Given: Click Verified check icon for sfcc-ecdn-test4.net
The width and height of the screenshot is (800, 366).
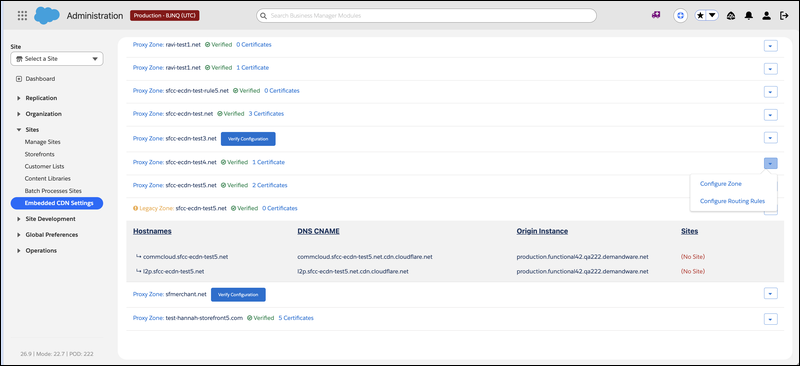Looking at the screenshot, I should 223,162.
